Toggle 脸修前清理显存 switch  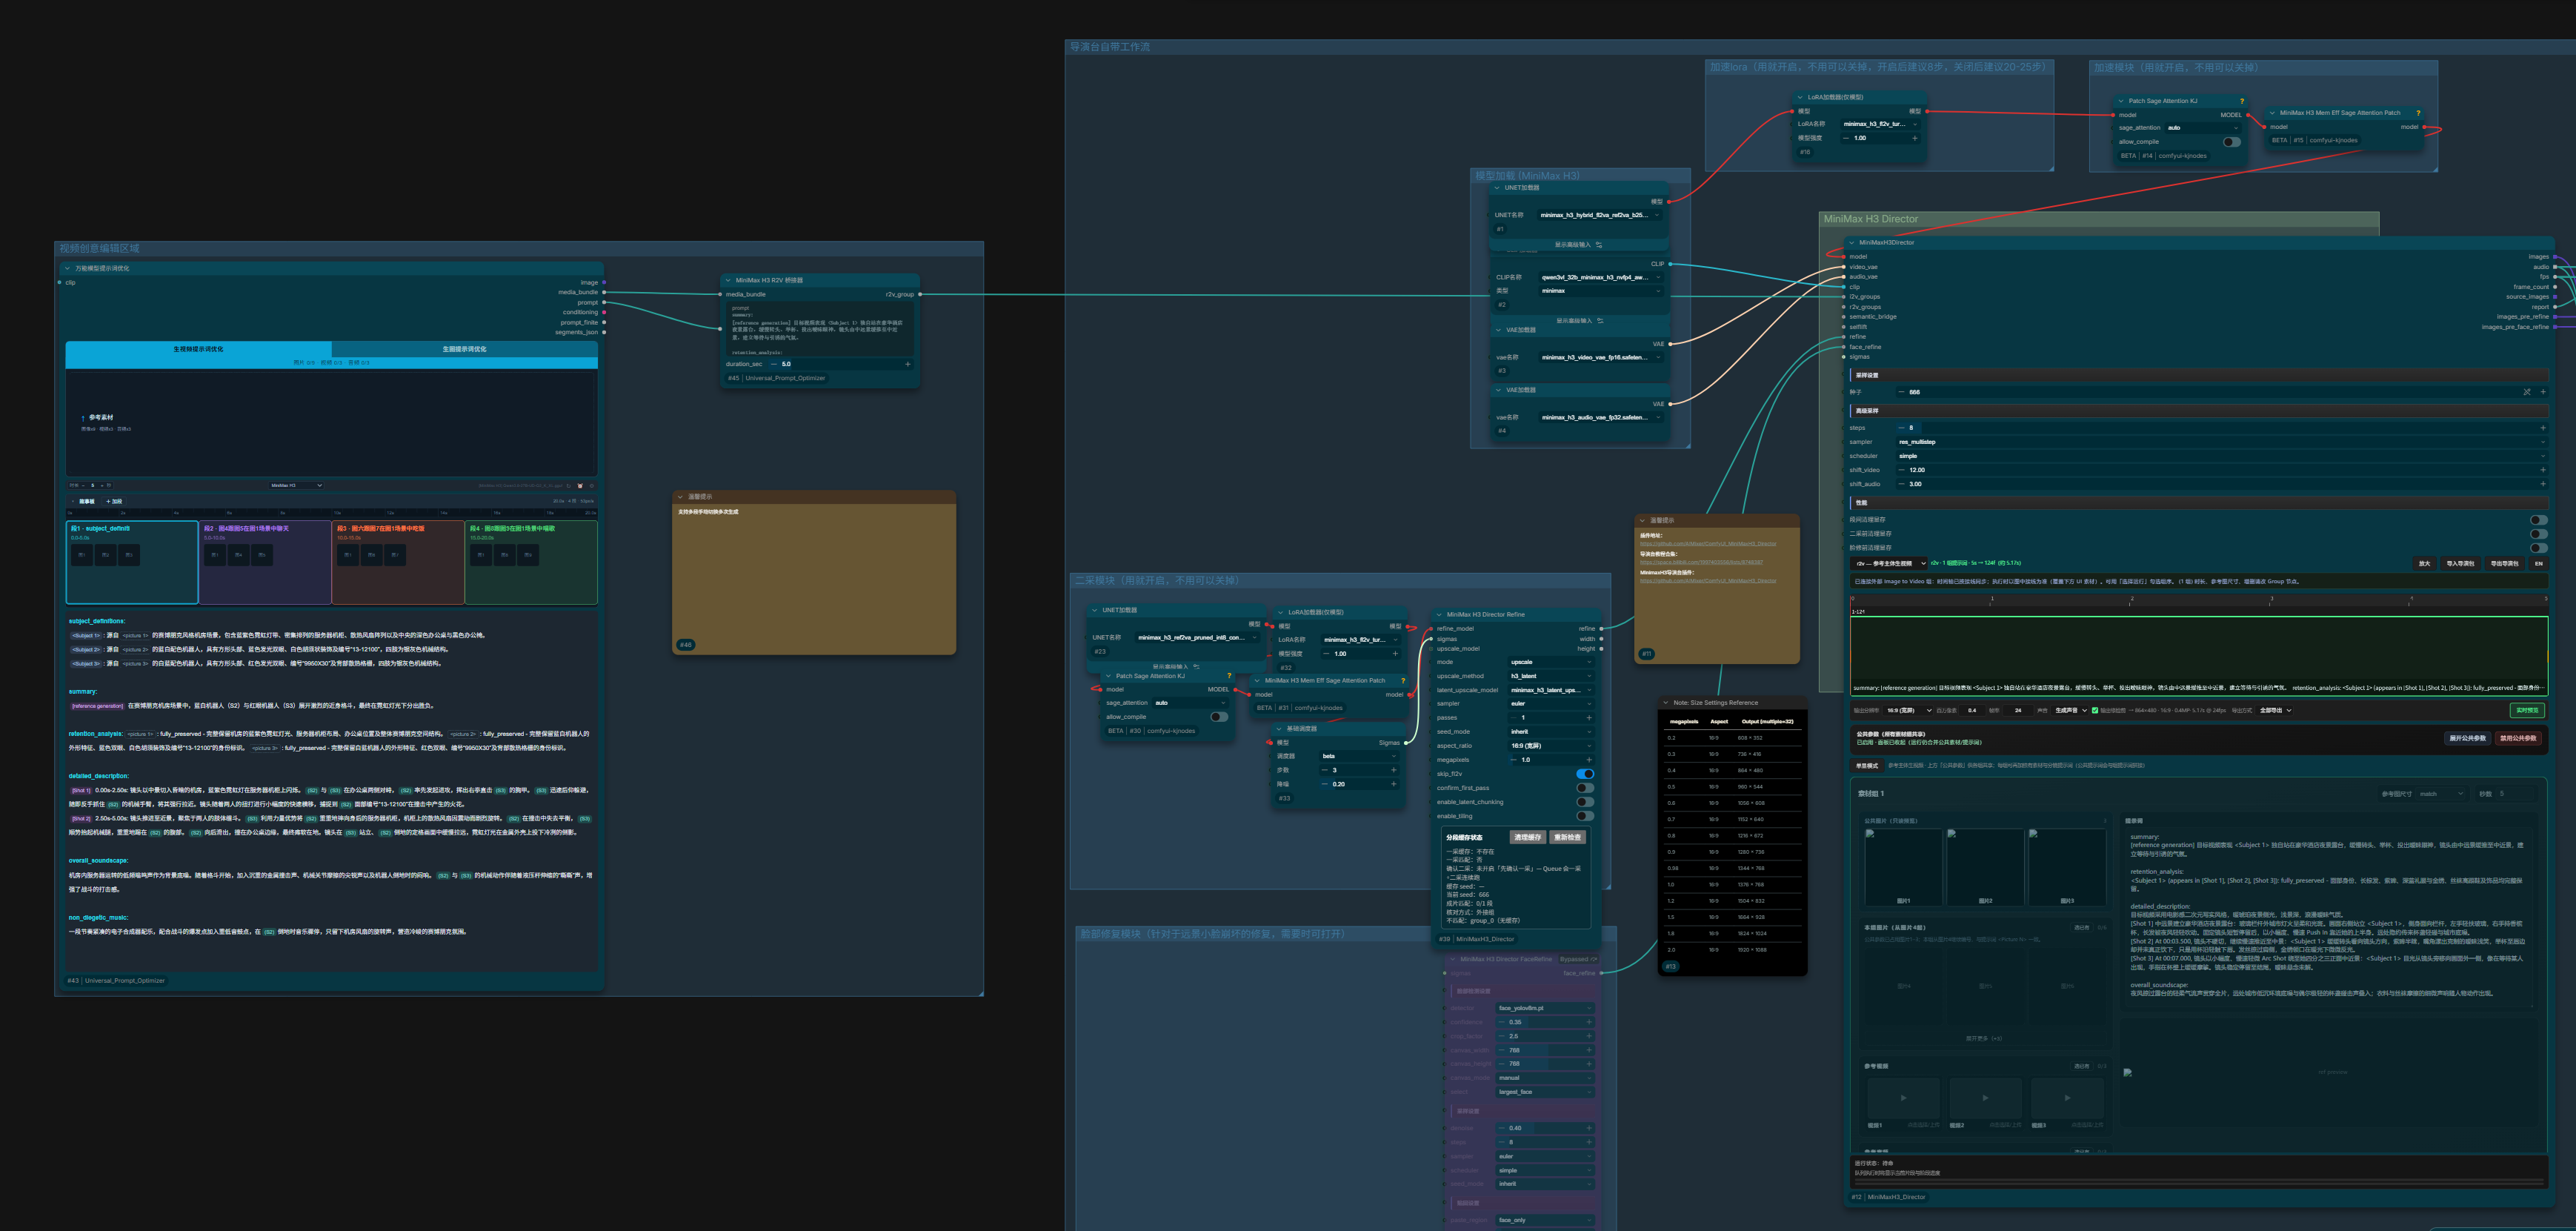click(x=2538, y=548)
